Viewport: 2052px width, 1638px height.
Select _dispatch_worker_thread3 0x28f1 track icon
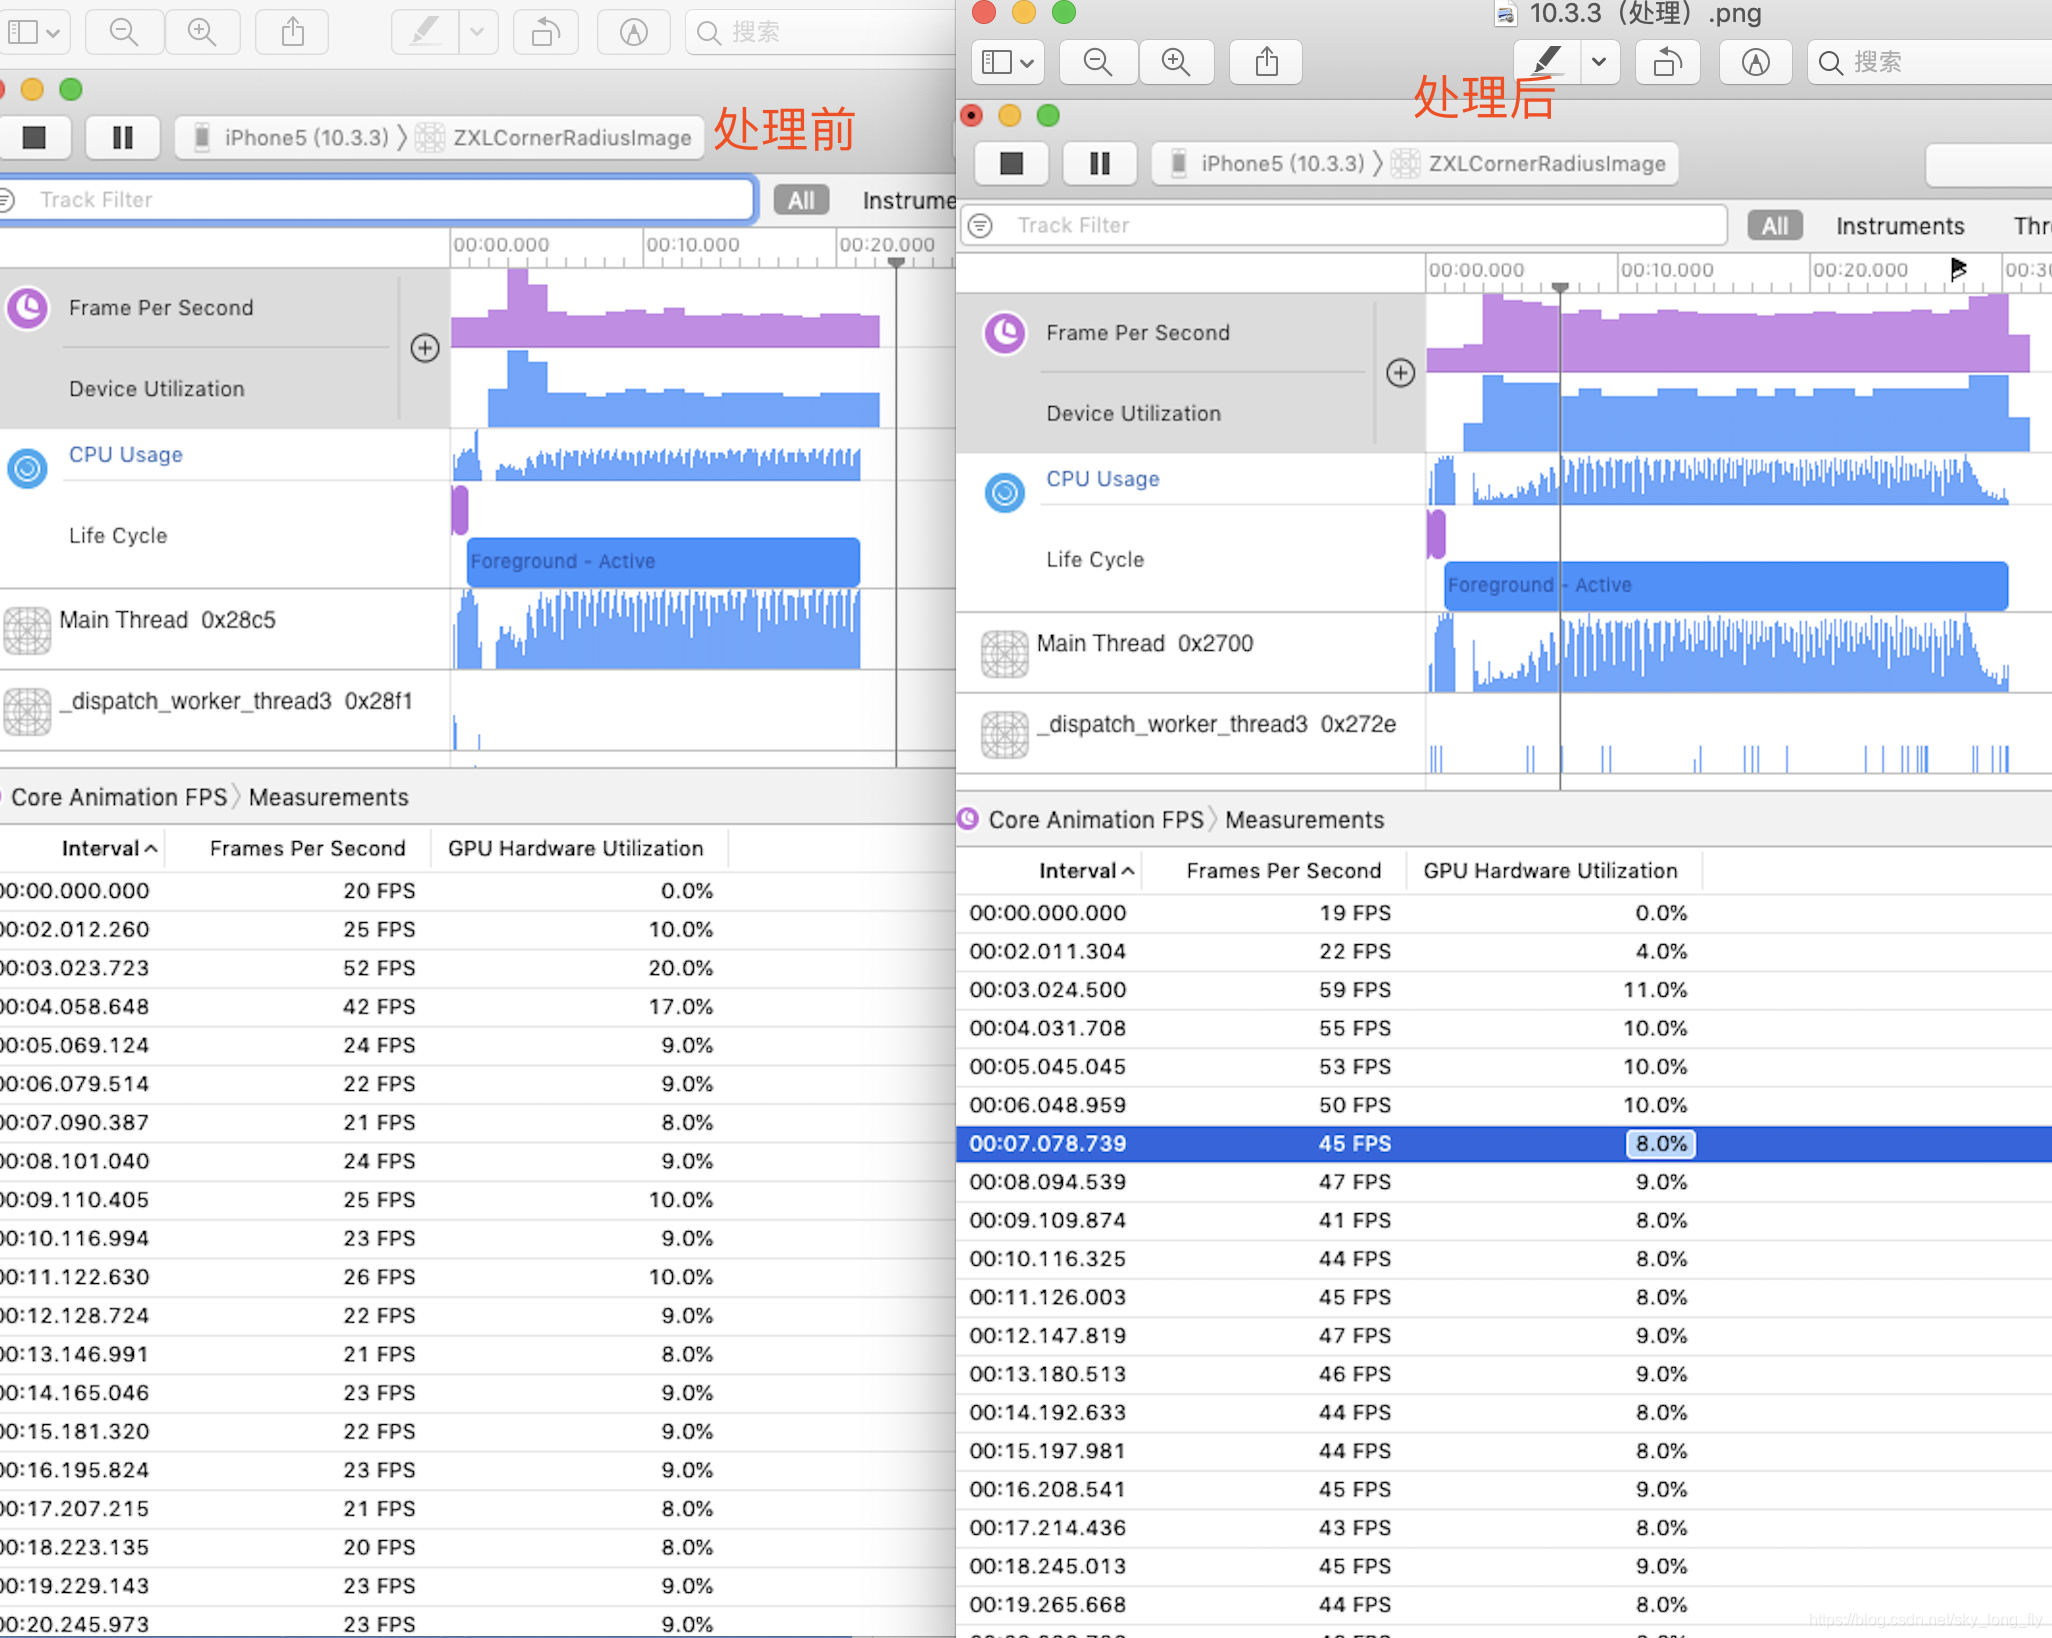tap(27, 711)
